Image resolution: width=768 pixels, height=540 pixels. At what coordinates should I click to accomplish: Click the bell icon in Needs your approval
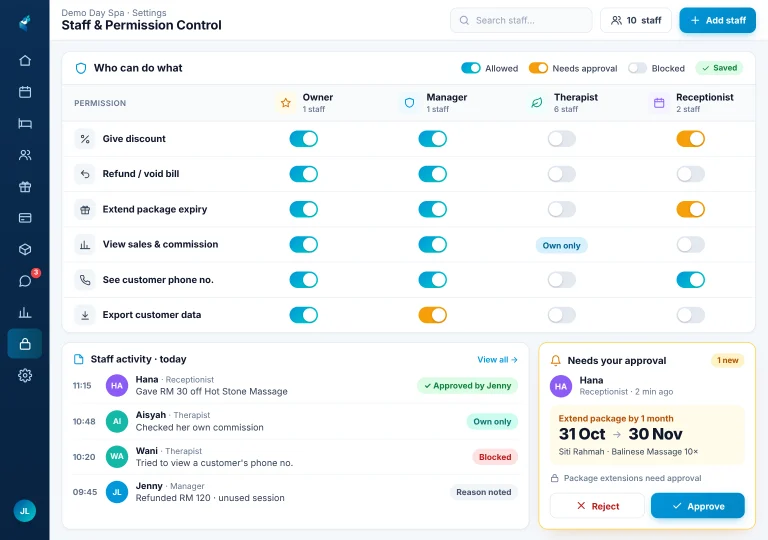pos(555,361)
